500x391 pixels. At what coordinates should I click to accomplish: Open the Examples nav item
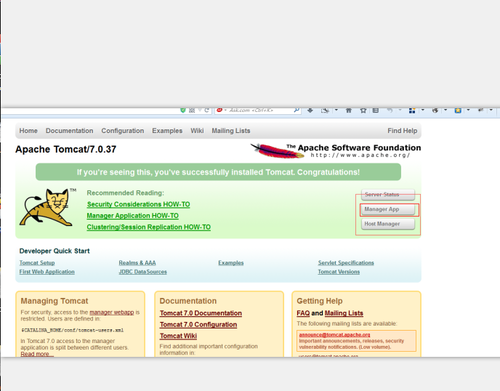167,131
